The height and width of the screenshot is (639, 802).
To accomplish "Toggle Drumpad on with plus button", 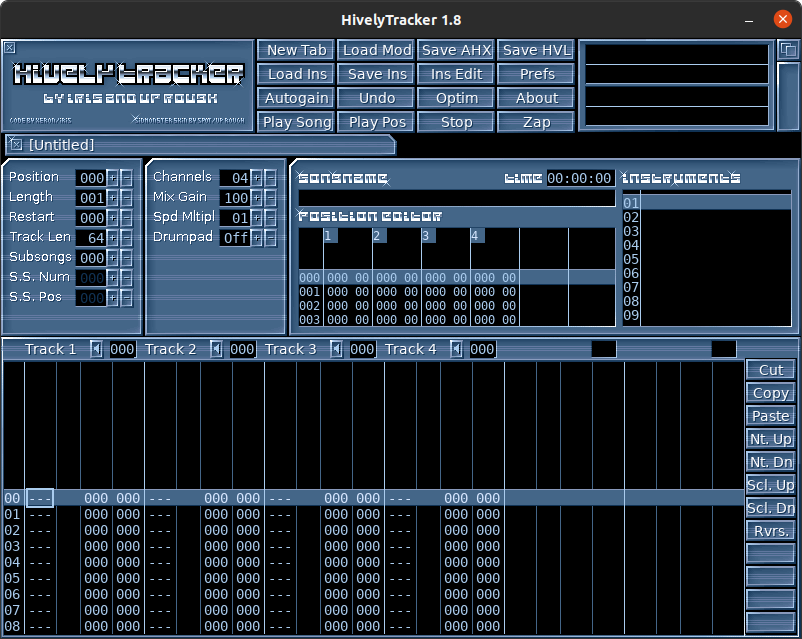I will click(257, 238).
